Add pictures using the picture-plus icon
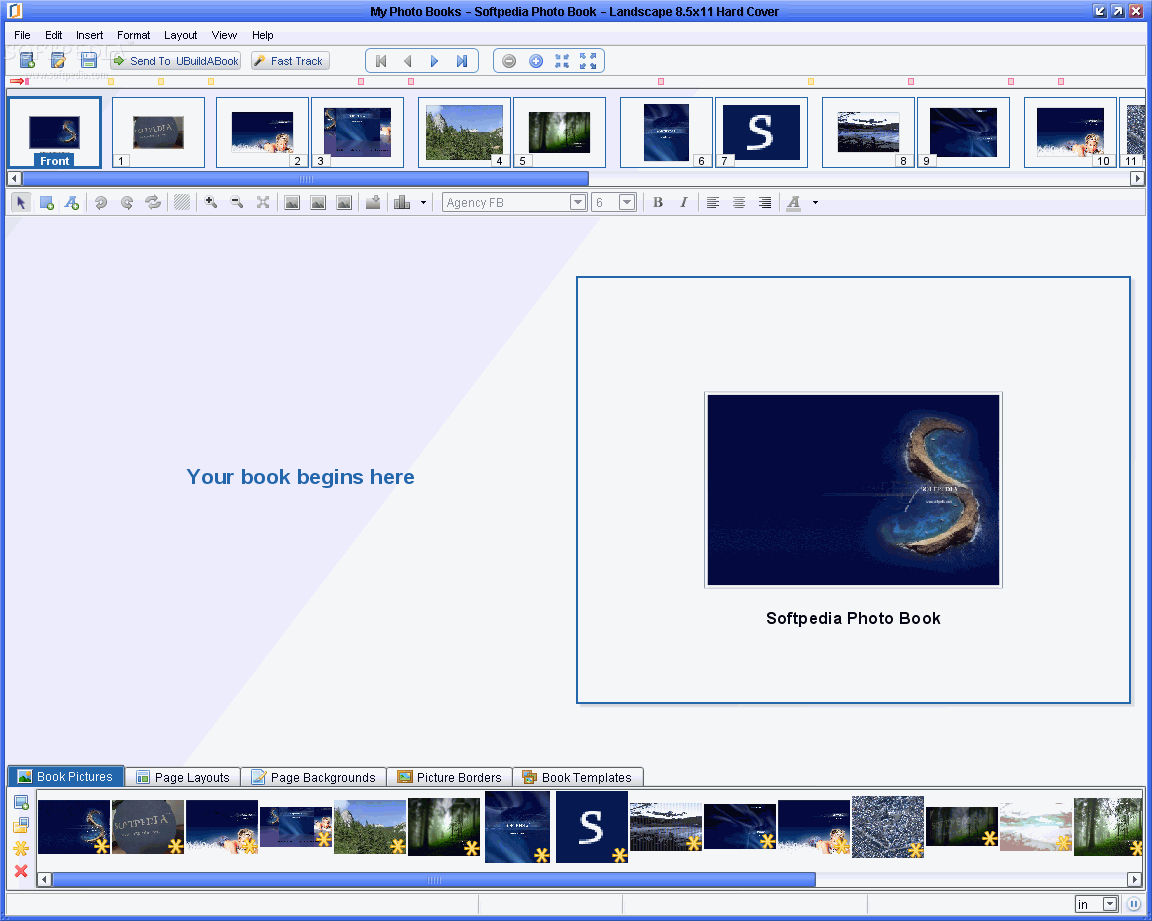The height and width of the screenshot is (921, 1152). (x=21, y=802)
